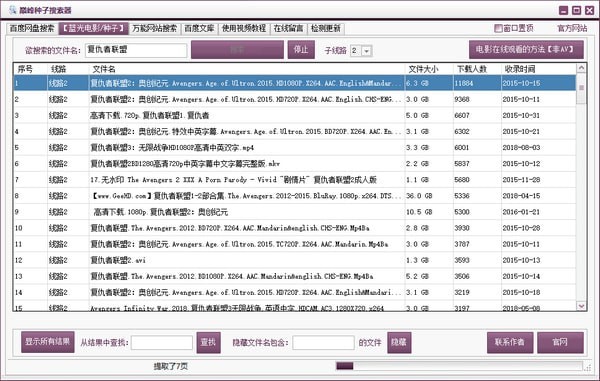Screen dimensions: 600x381
Task: Click the 停止 button
Action: click(x=301, y=50)
